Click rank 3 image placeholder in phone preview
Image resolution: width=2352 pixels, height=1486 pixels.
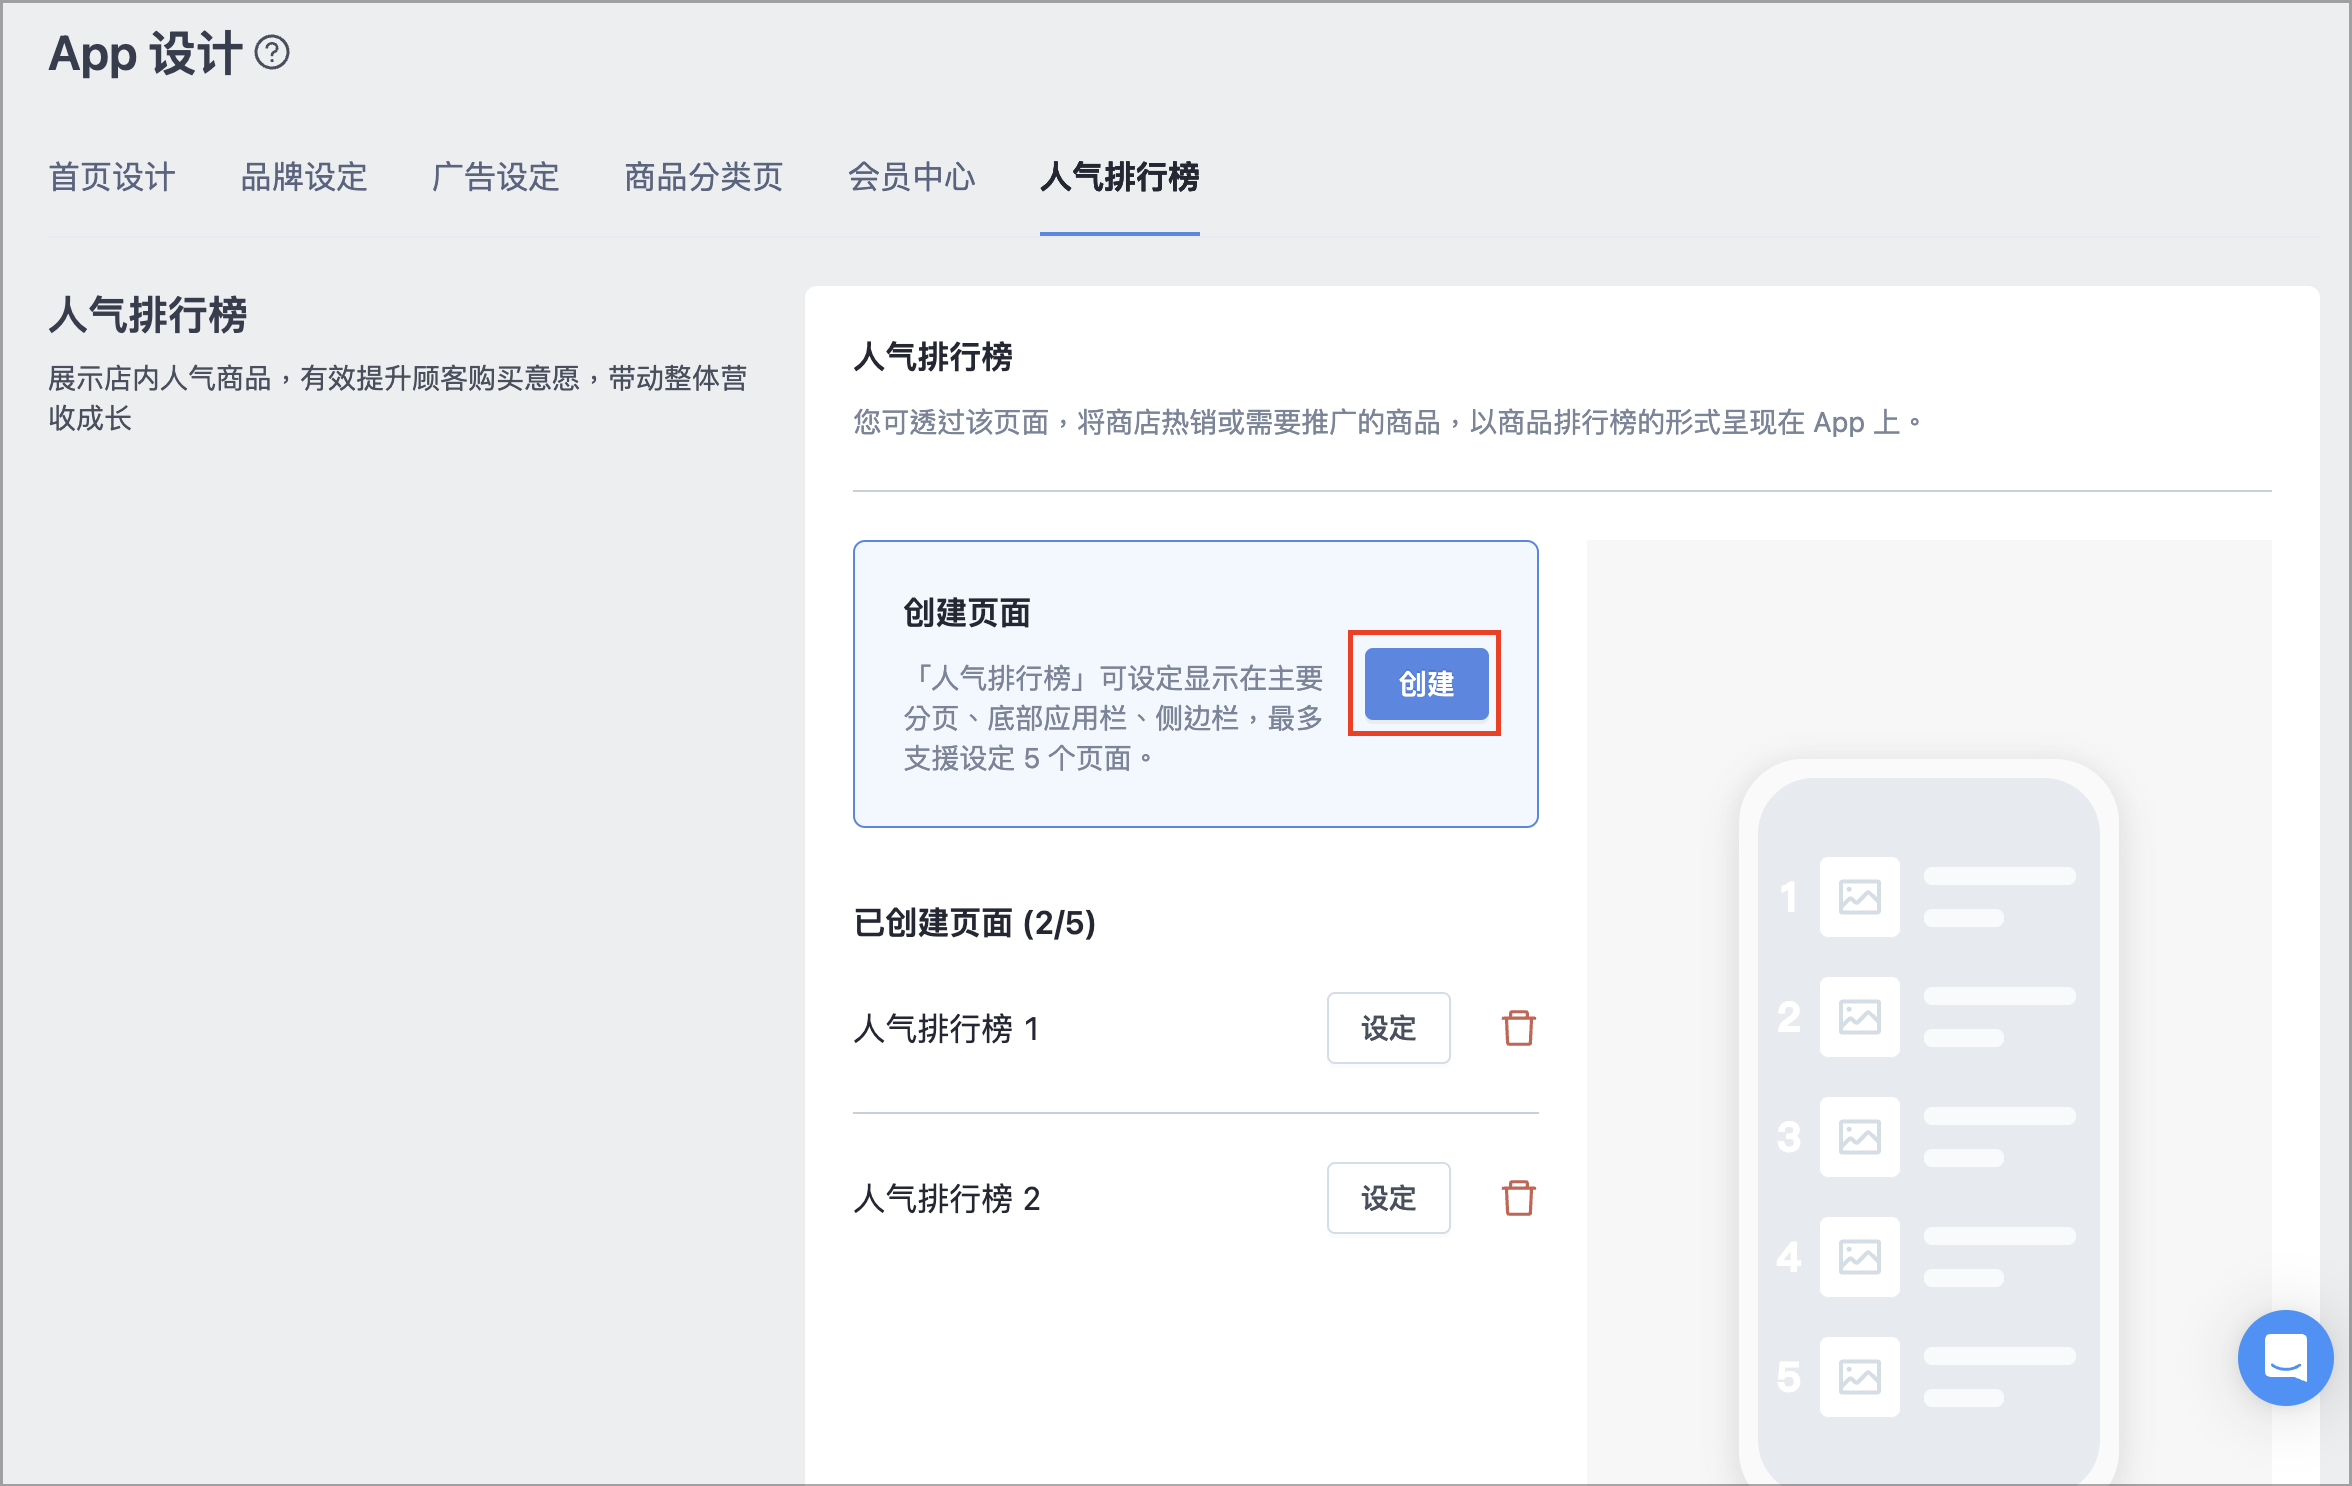click(1859, 1137)
